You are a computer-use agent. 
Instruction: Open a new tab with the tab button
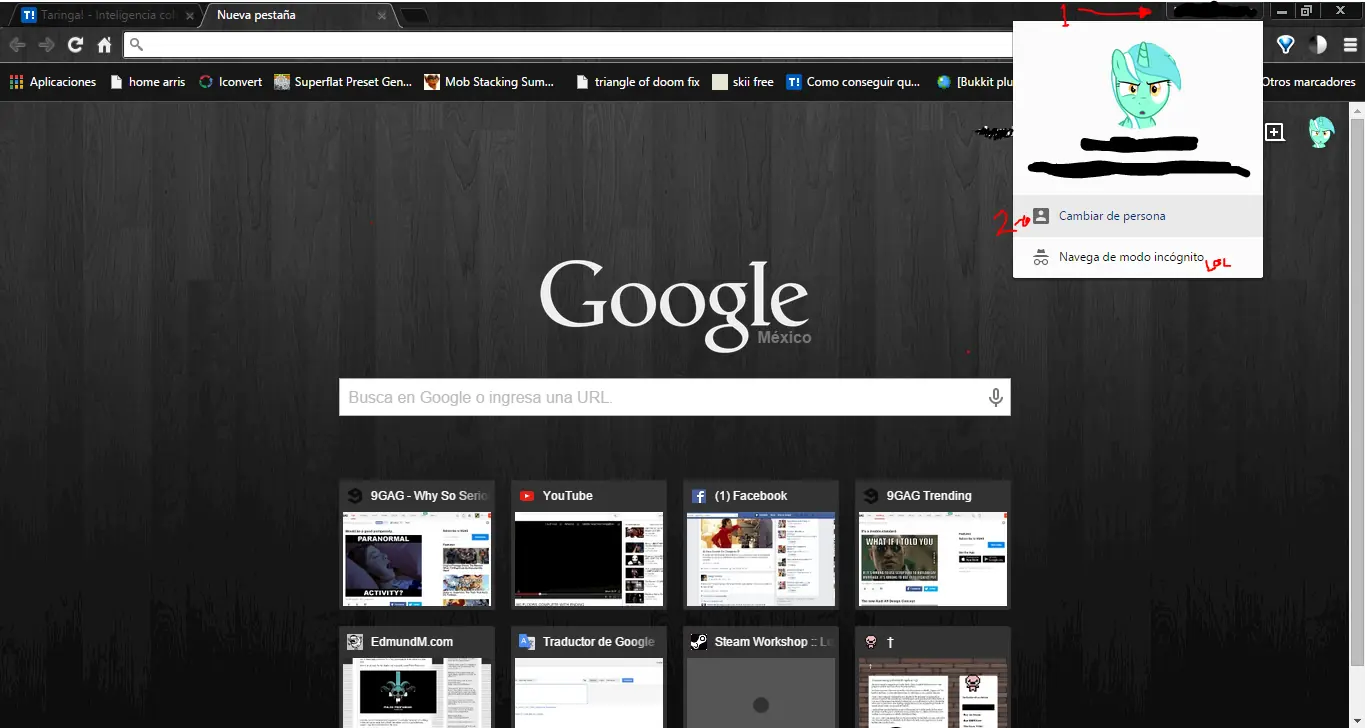pos(414,16)
